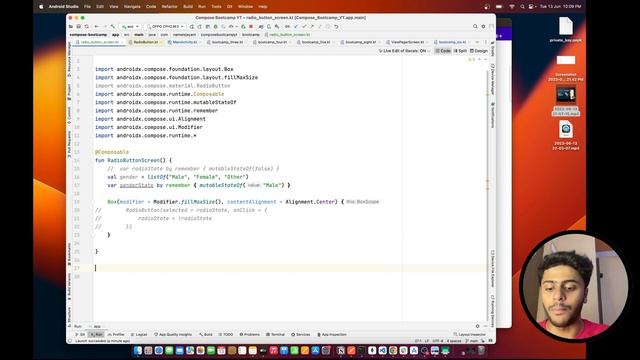Open App Quality Insights tool window

click(173, 334)
